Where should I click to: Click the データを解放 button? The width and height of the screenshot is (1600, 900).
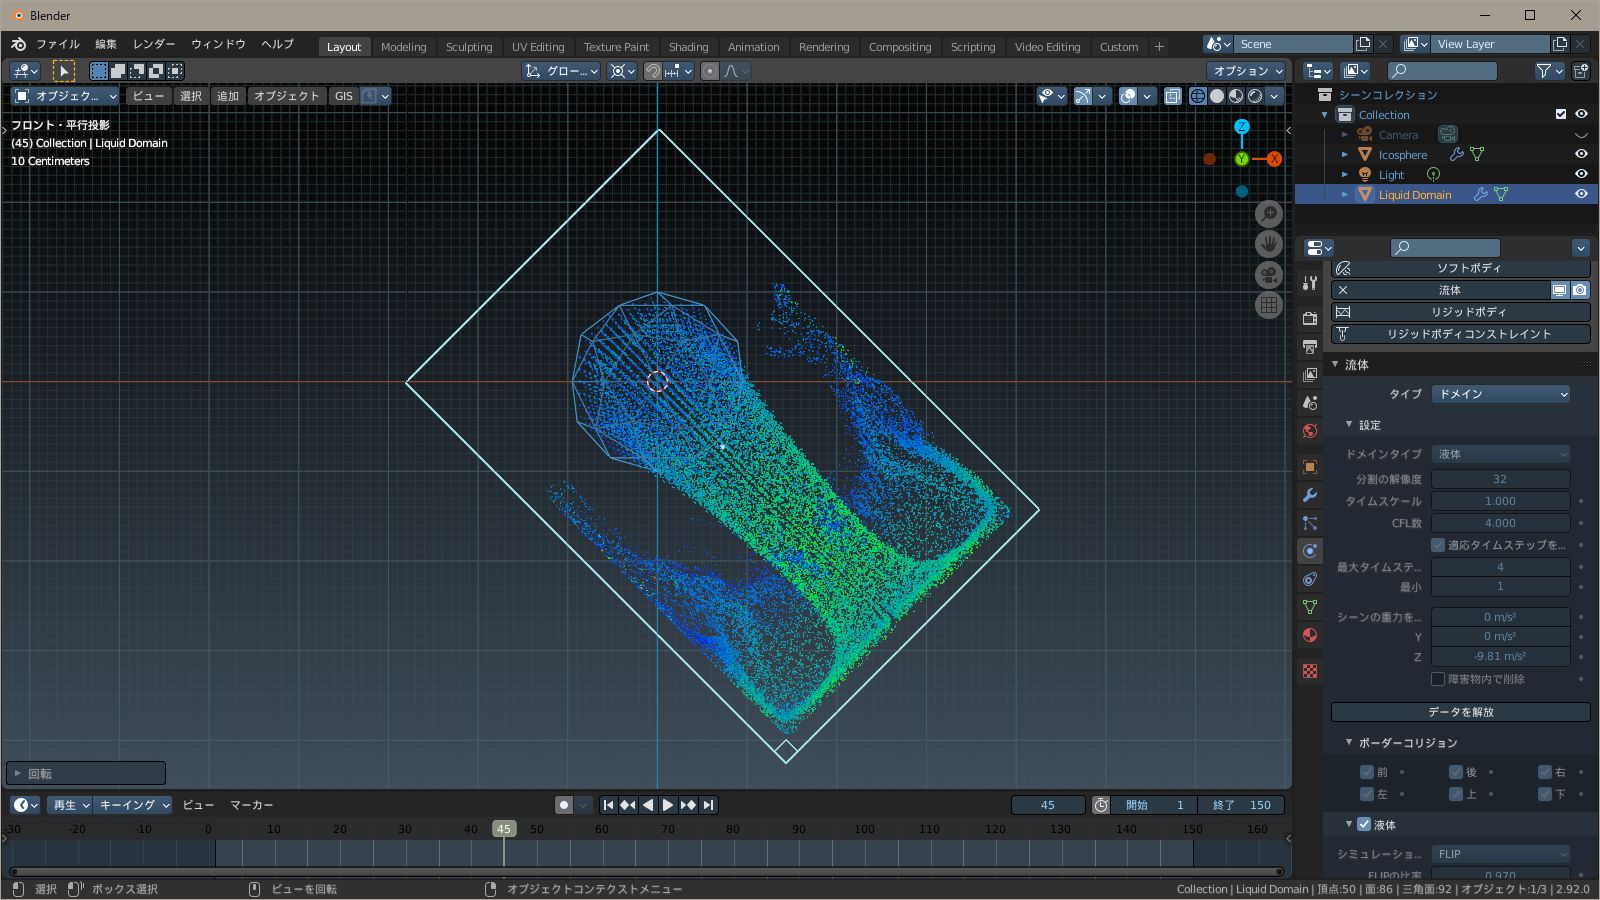tap(1460, 712)
